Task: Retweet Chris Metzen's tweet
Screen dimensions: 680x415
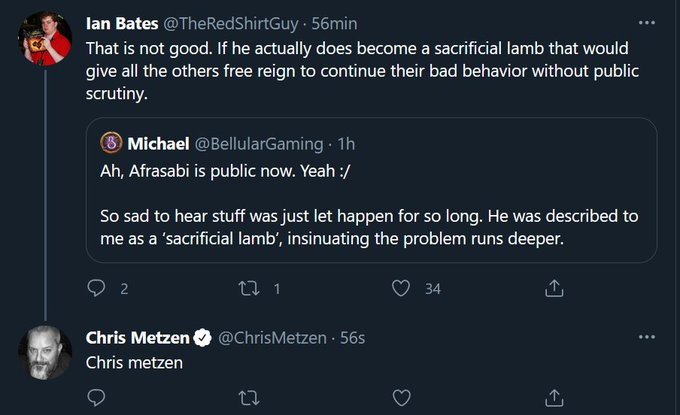Action: (x=250, y=398)
